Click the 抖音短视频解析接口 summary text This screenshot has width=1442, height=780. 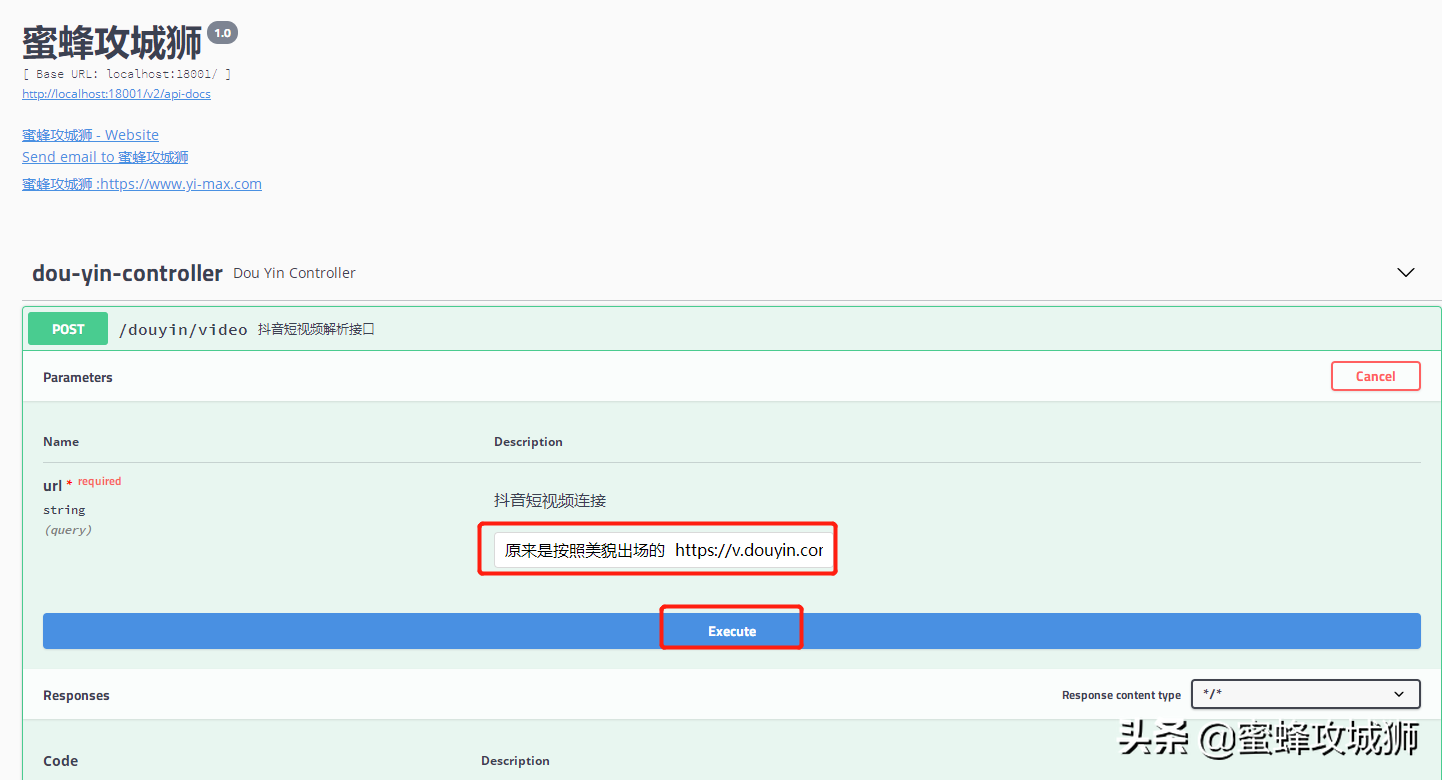point(316,329)
